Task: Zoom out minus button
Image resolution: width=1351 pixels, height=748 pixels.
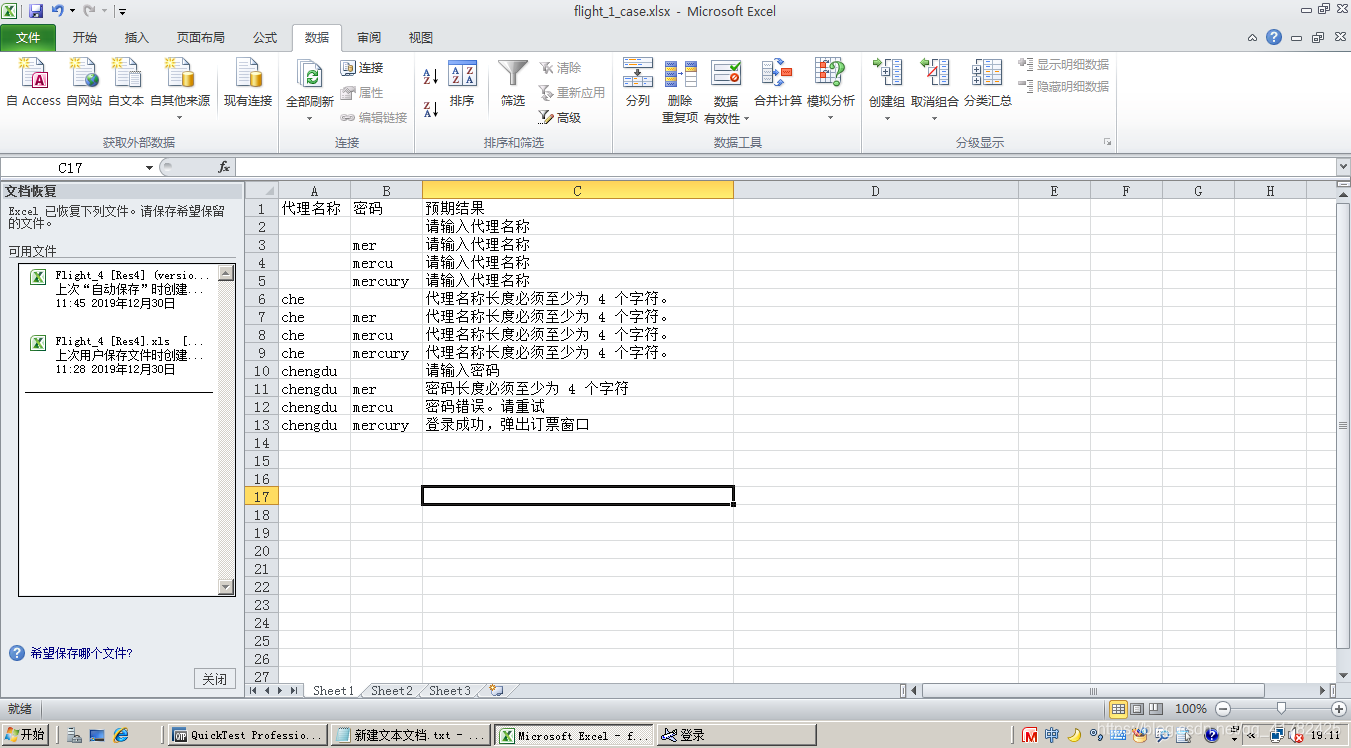Action: pyautogui.click(x=1224, y=709)
